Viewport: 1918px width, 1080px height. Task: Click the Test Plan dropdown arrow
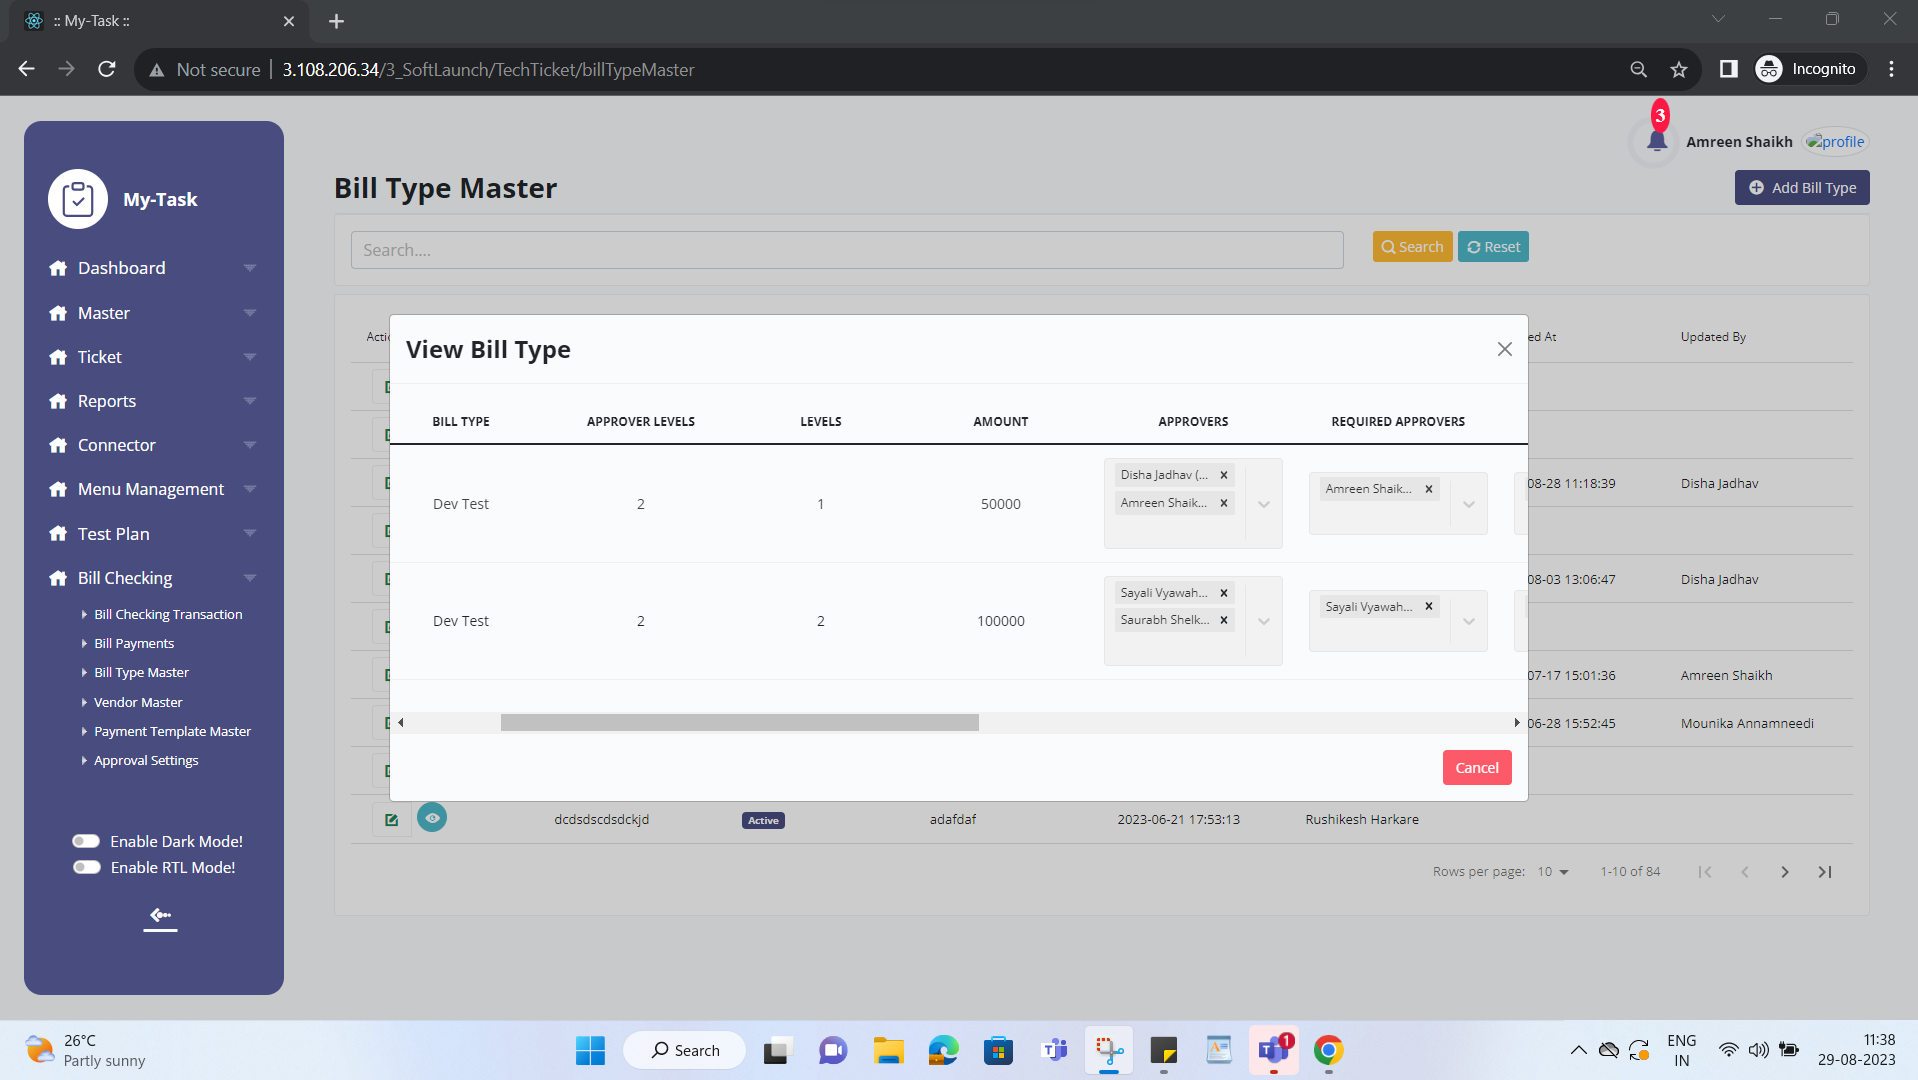point(250,534)
